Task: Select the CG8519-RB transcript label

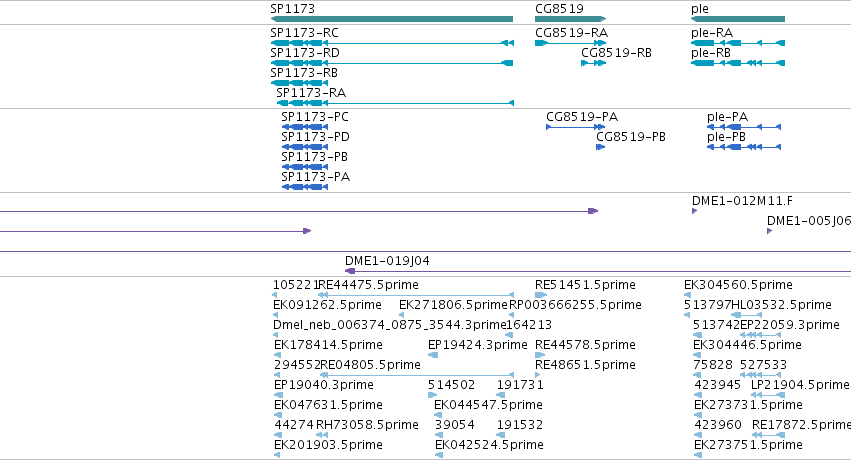Action: point(616,53)
